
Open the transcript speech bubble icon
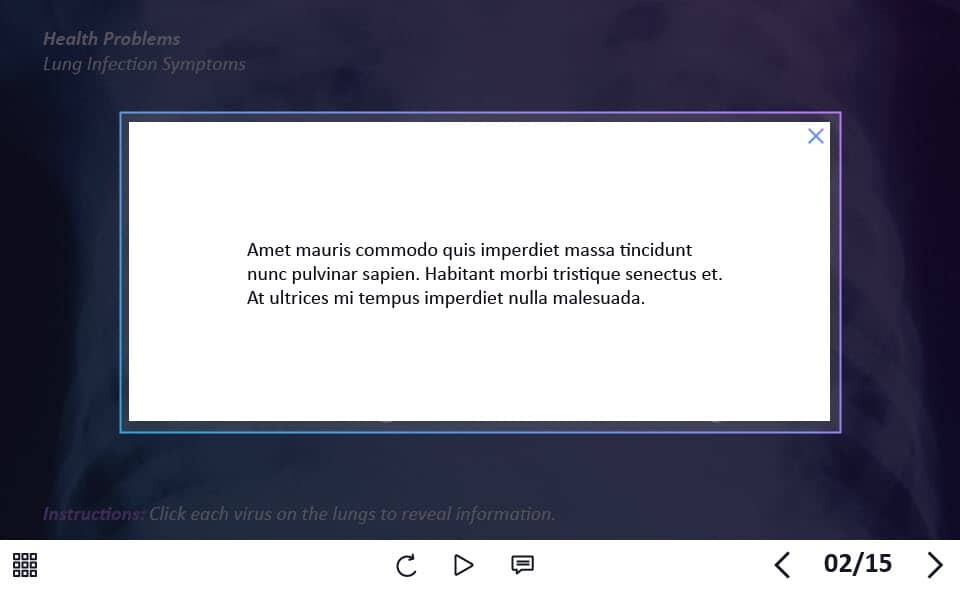click(522, 565)
